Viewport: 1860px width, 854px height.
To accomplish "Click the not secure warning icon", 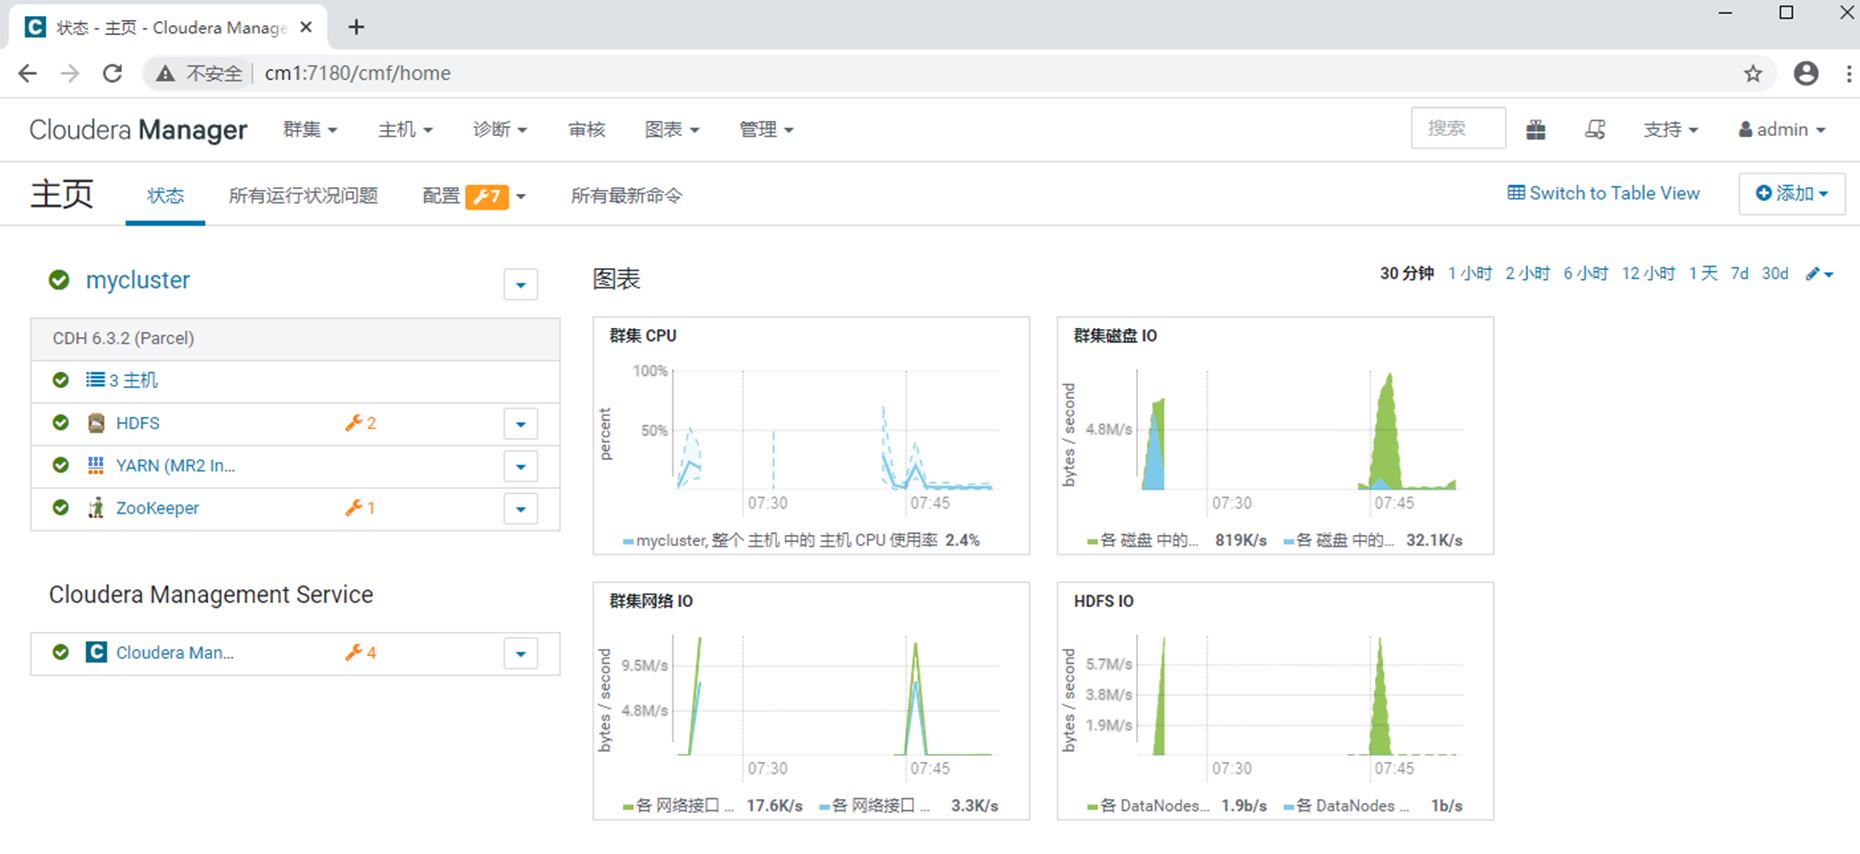I will pos(165,73).
